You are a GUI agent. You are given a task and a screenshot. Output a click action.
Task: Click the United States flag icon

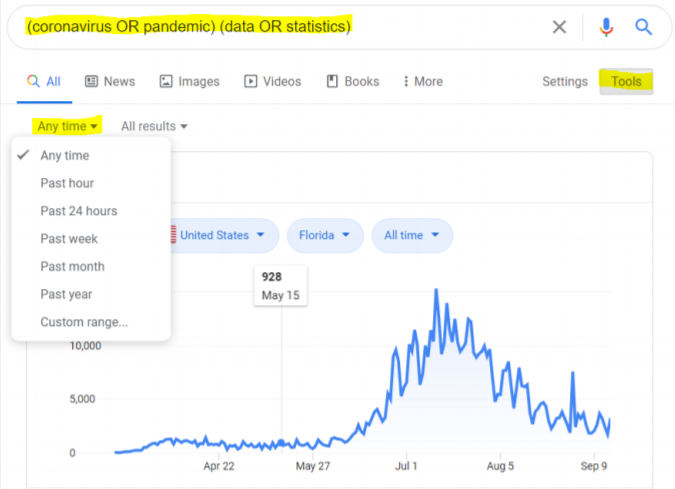point(173,235)
